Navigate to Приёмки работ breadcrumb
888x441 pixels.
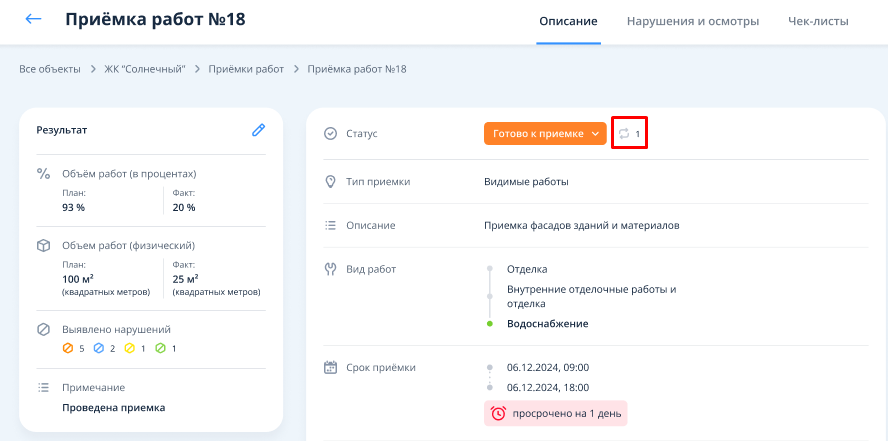pos(246,69)
